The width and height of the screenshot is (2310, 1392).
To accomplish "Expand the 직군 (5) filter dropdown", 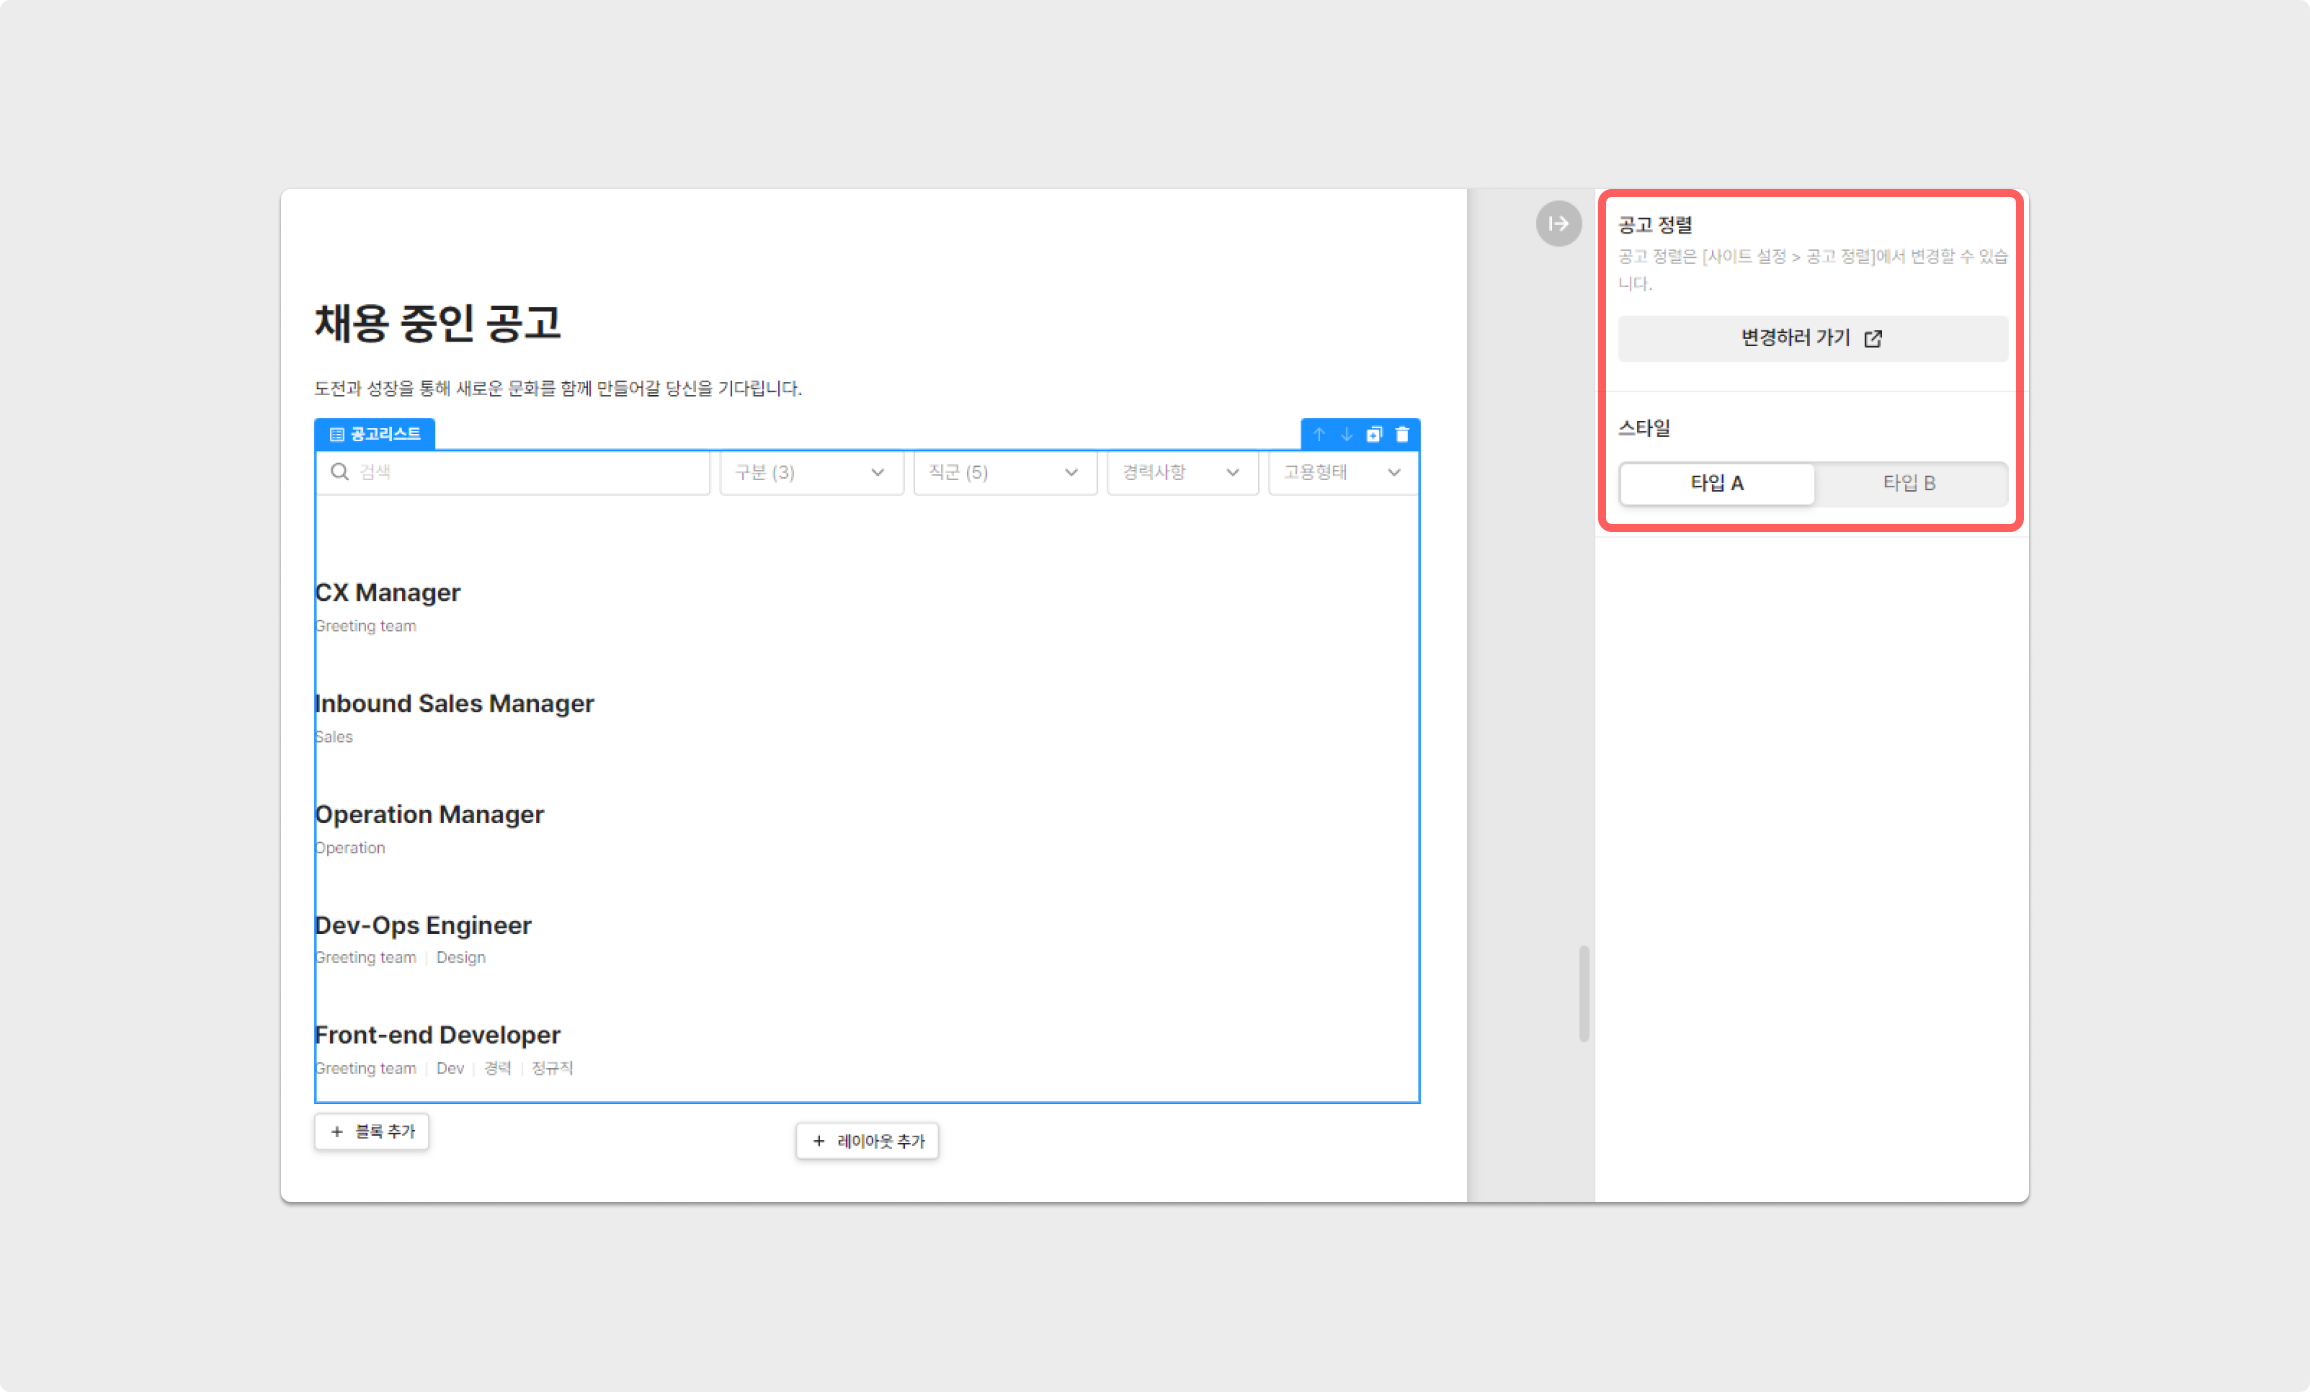I will (x=1004, y=472).
